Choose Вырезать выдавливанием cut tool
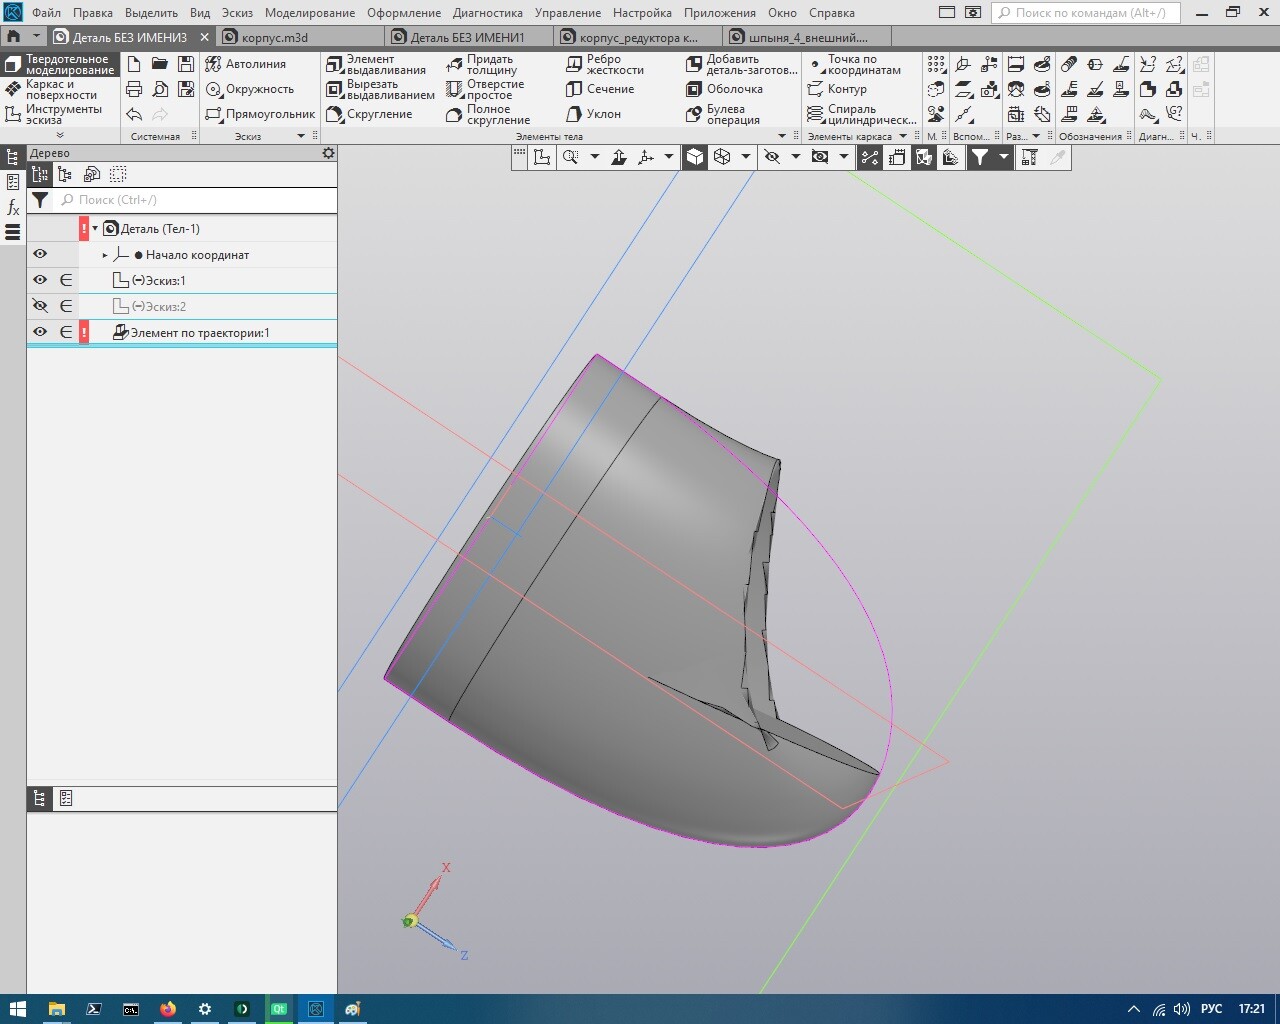The image size is (1280, 1024). (x=381, y=90)
